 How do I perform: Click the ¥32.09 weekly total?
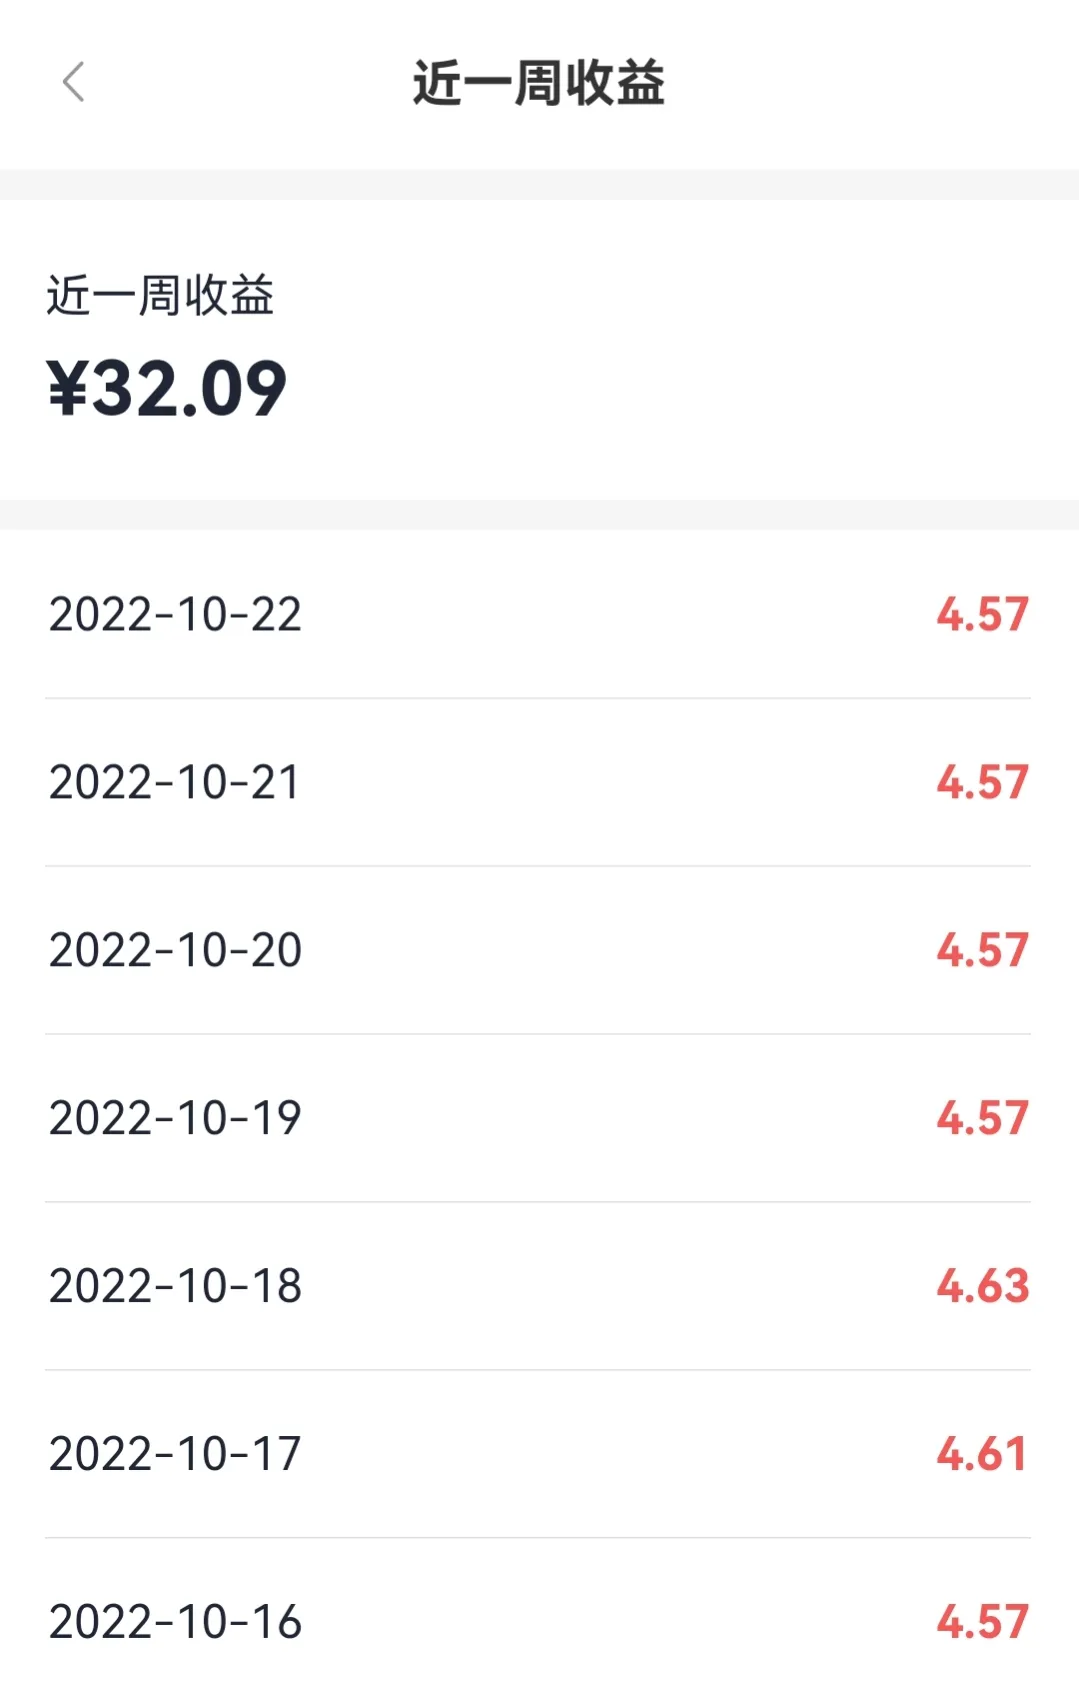[167, 389]
